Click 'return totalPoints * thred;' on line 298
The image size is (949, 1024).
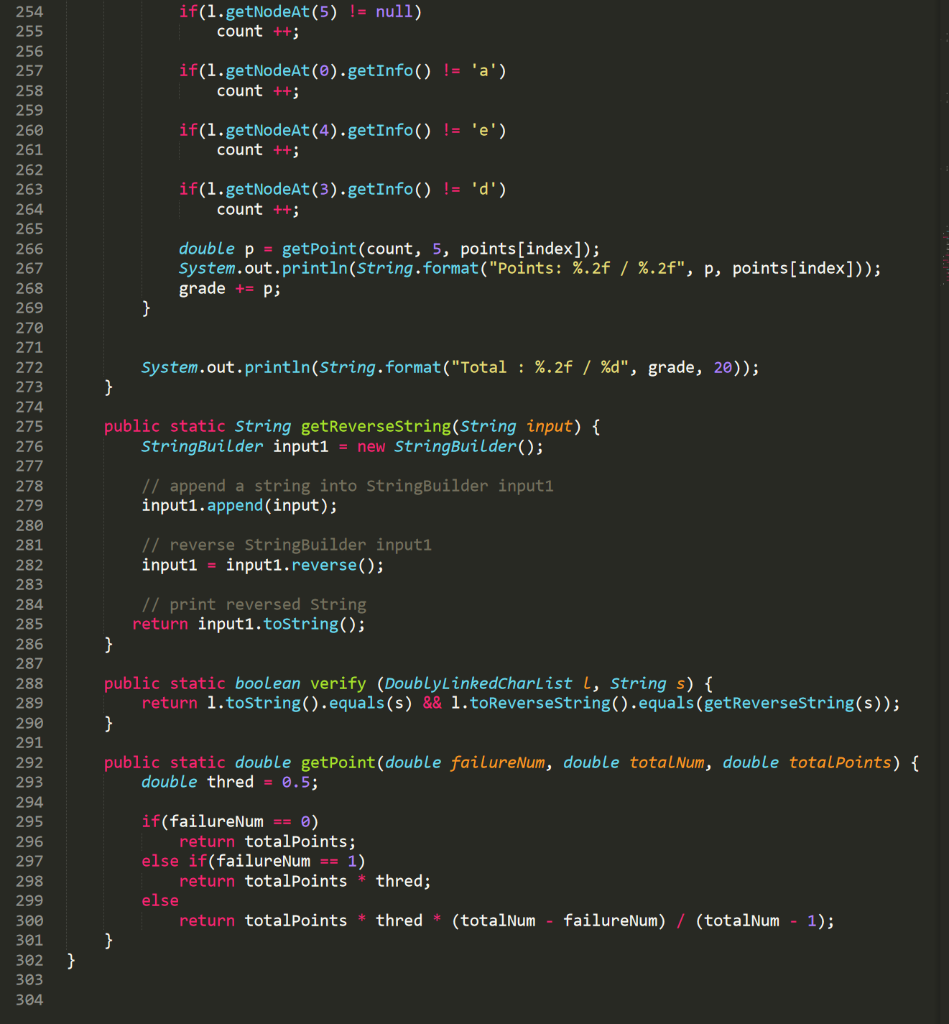point(305,882)
